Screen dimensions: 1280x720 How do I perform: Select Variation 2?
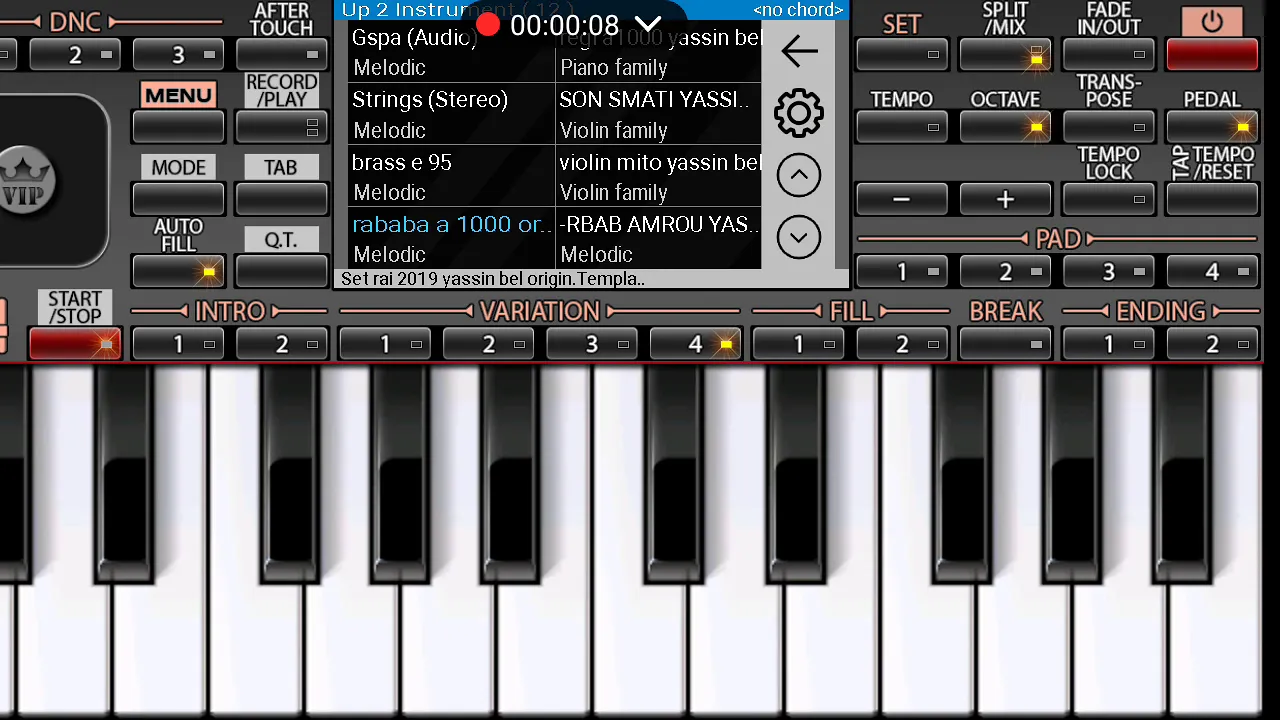489,343
